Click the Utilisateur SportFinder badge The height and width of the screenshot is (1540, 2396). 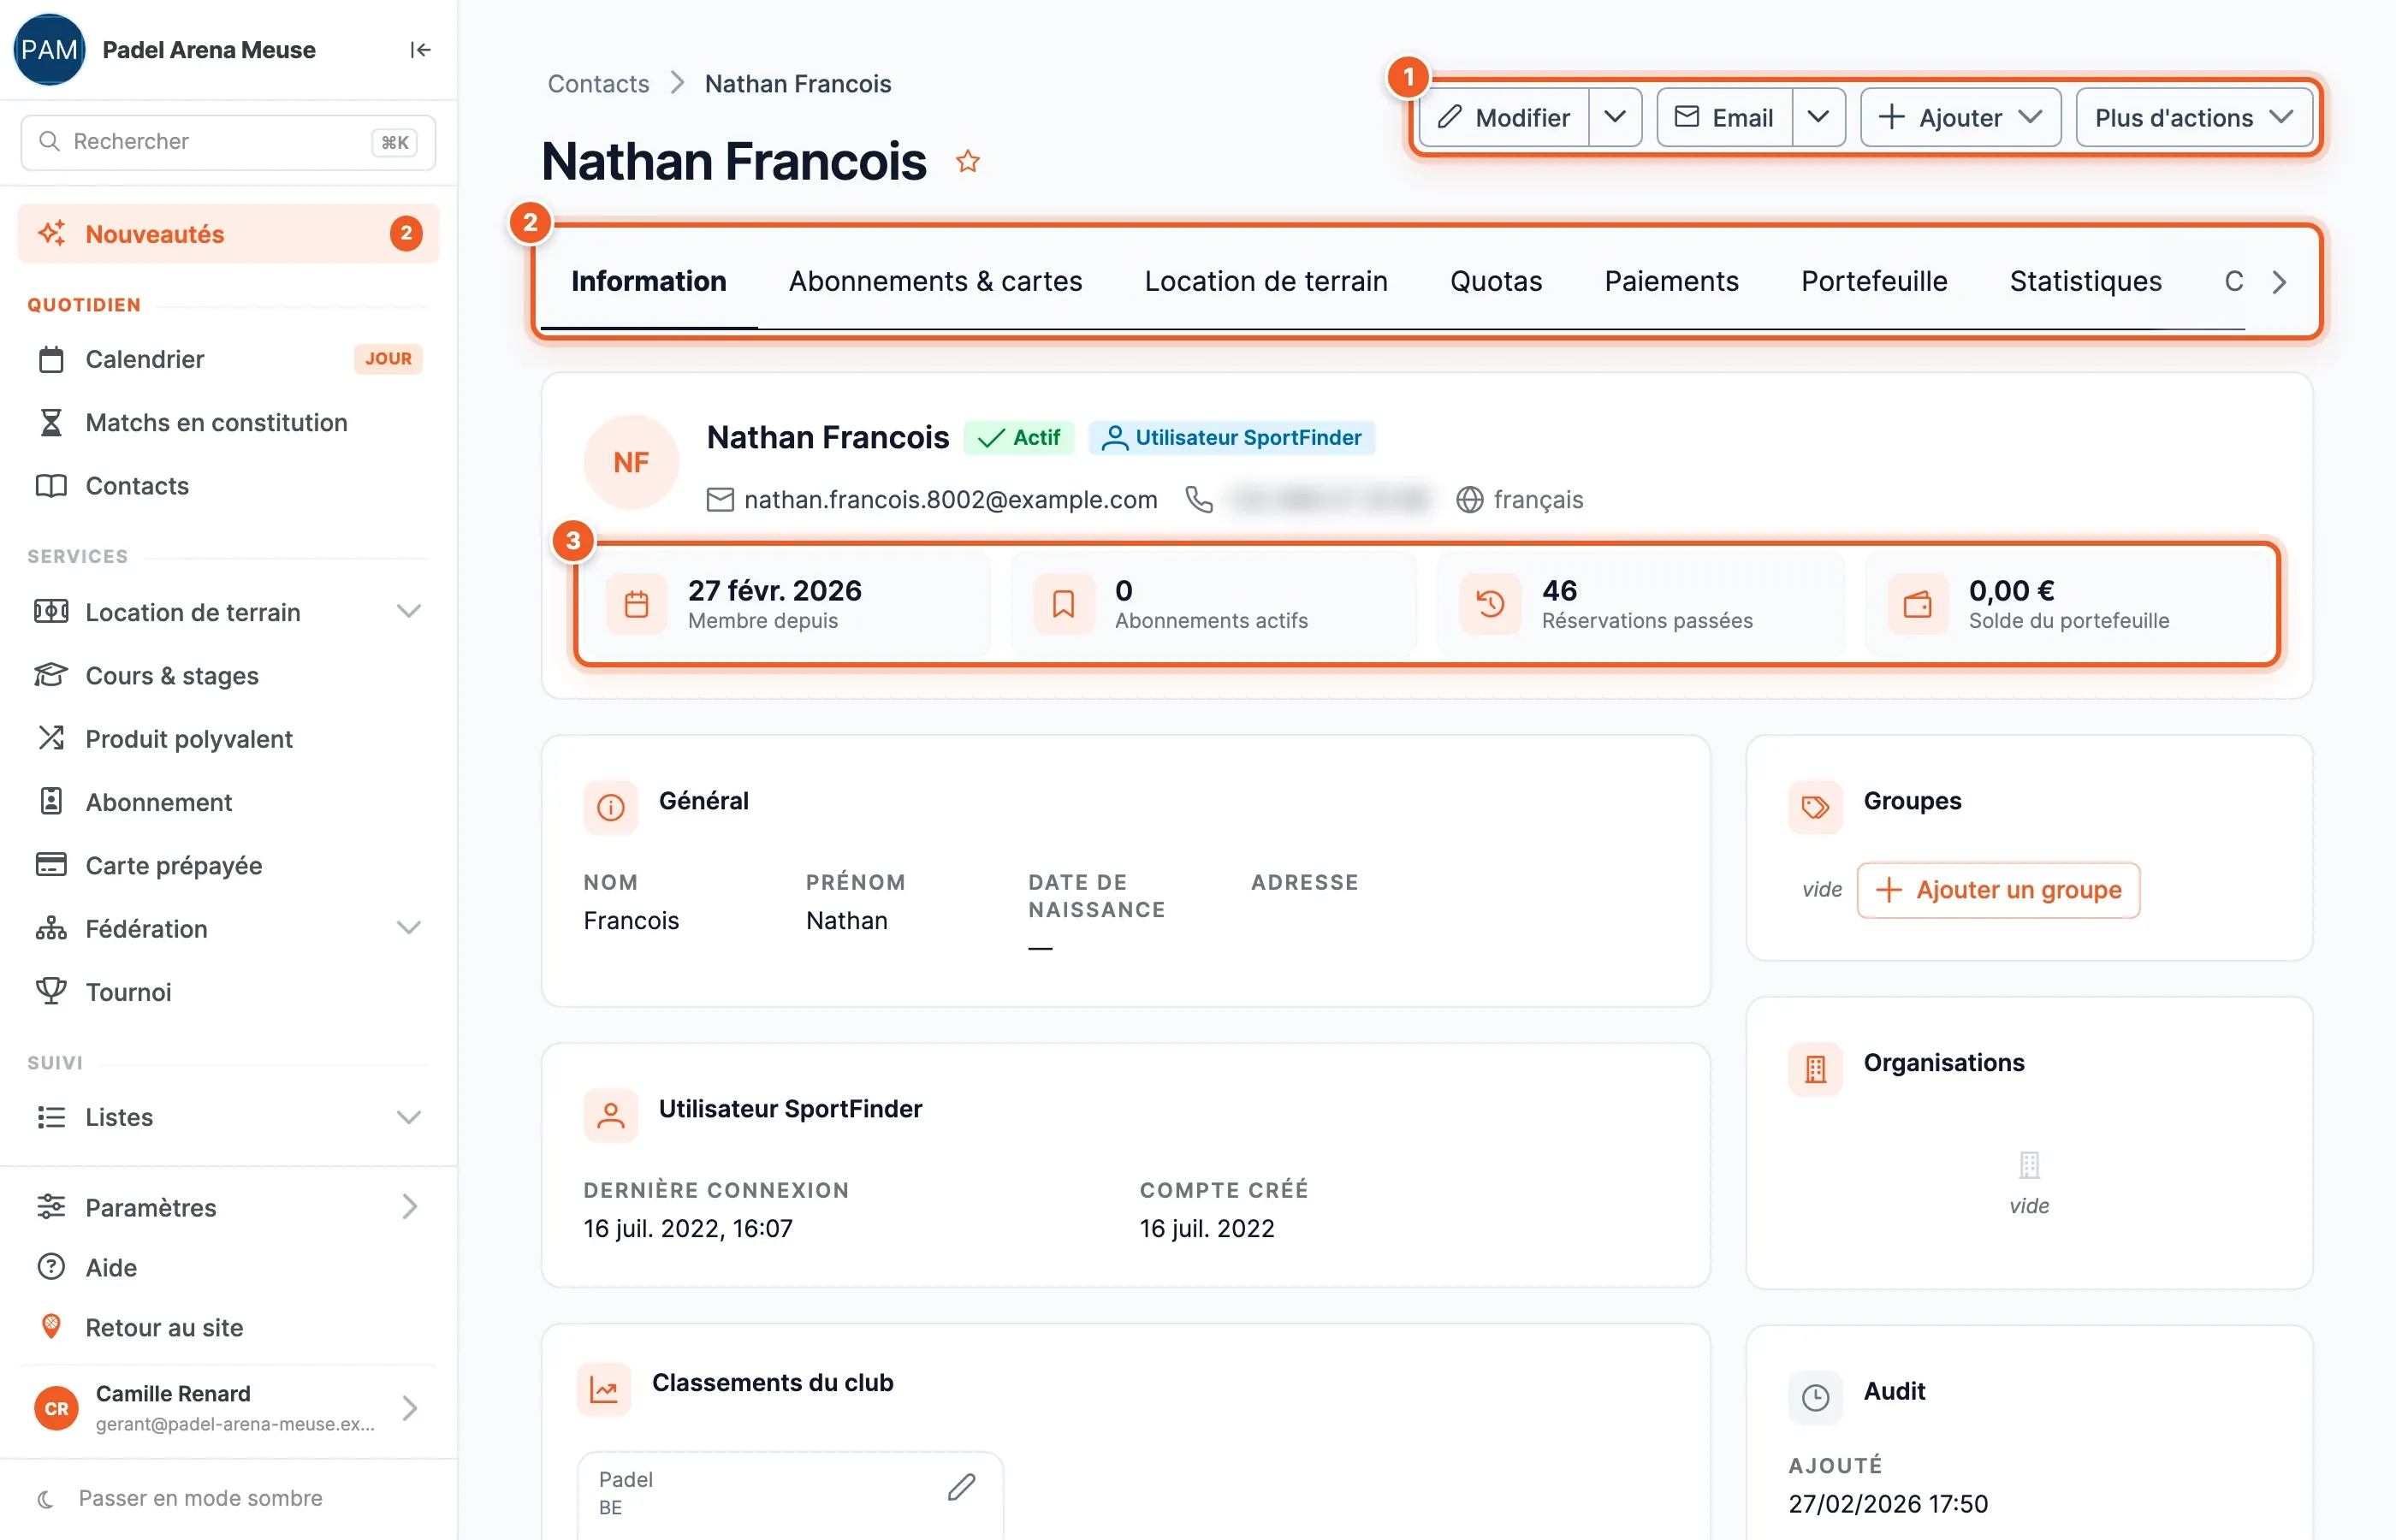point(1232,437)
